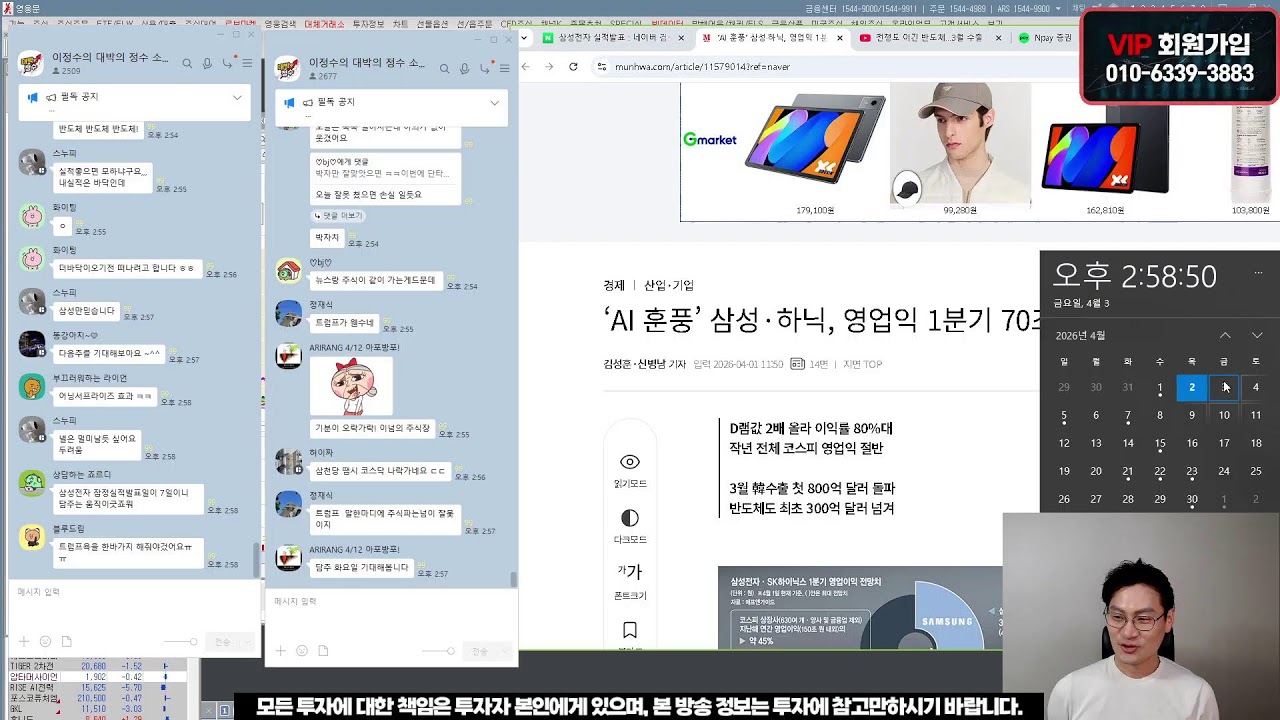Viewport: 1280px width, 720px height.
Task: Click 댓글 더보기 in the 2677-member chat
Action: [x=338, y=216]
